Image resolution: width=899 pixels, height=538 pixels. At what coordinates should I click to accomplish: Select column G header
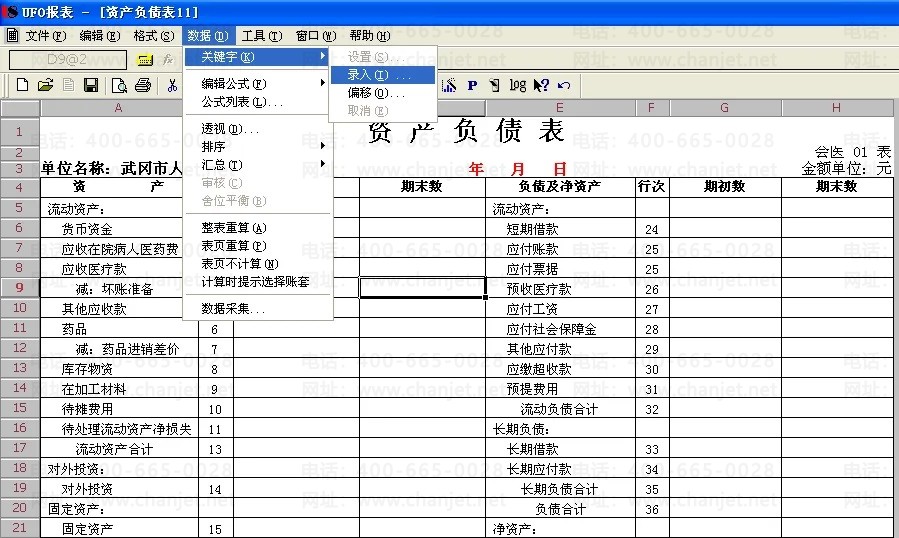725,108
